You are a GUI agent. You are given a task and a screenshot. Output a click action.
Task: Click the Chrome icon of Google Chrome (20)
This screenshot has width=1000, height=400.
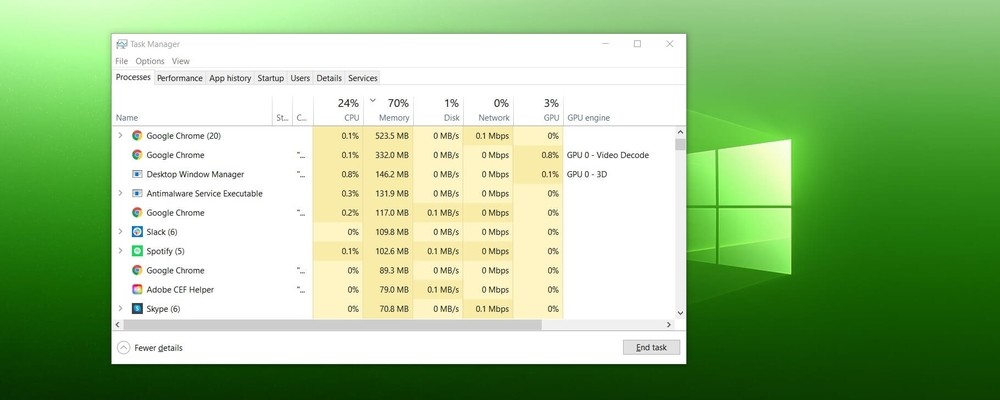tap(137, 135)
